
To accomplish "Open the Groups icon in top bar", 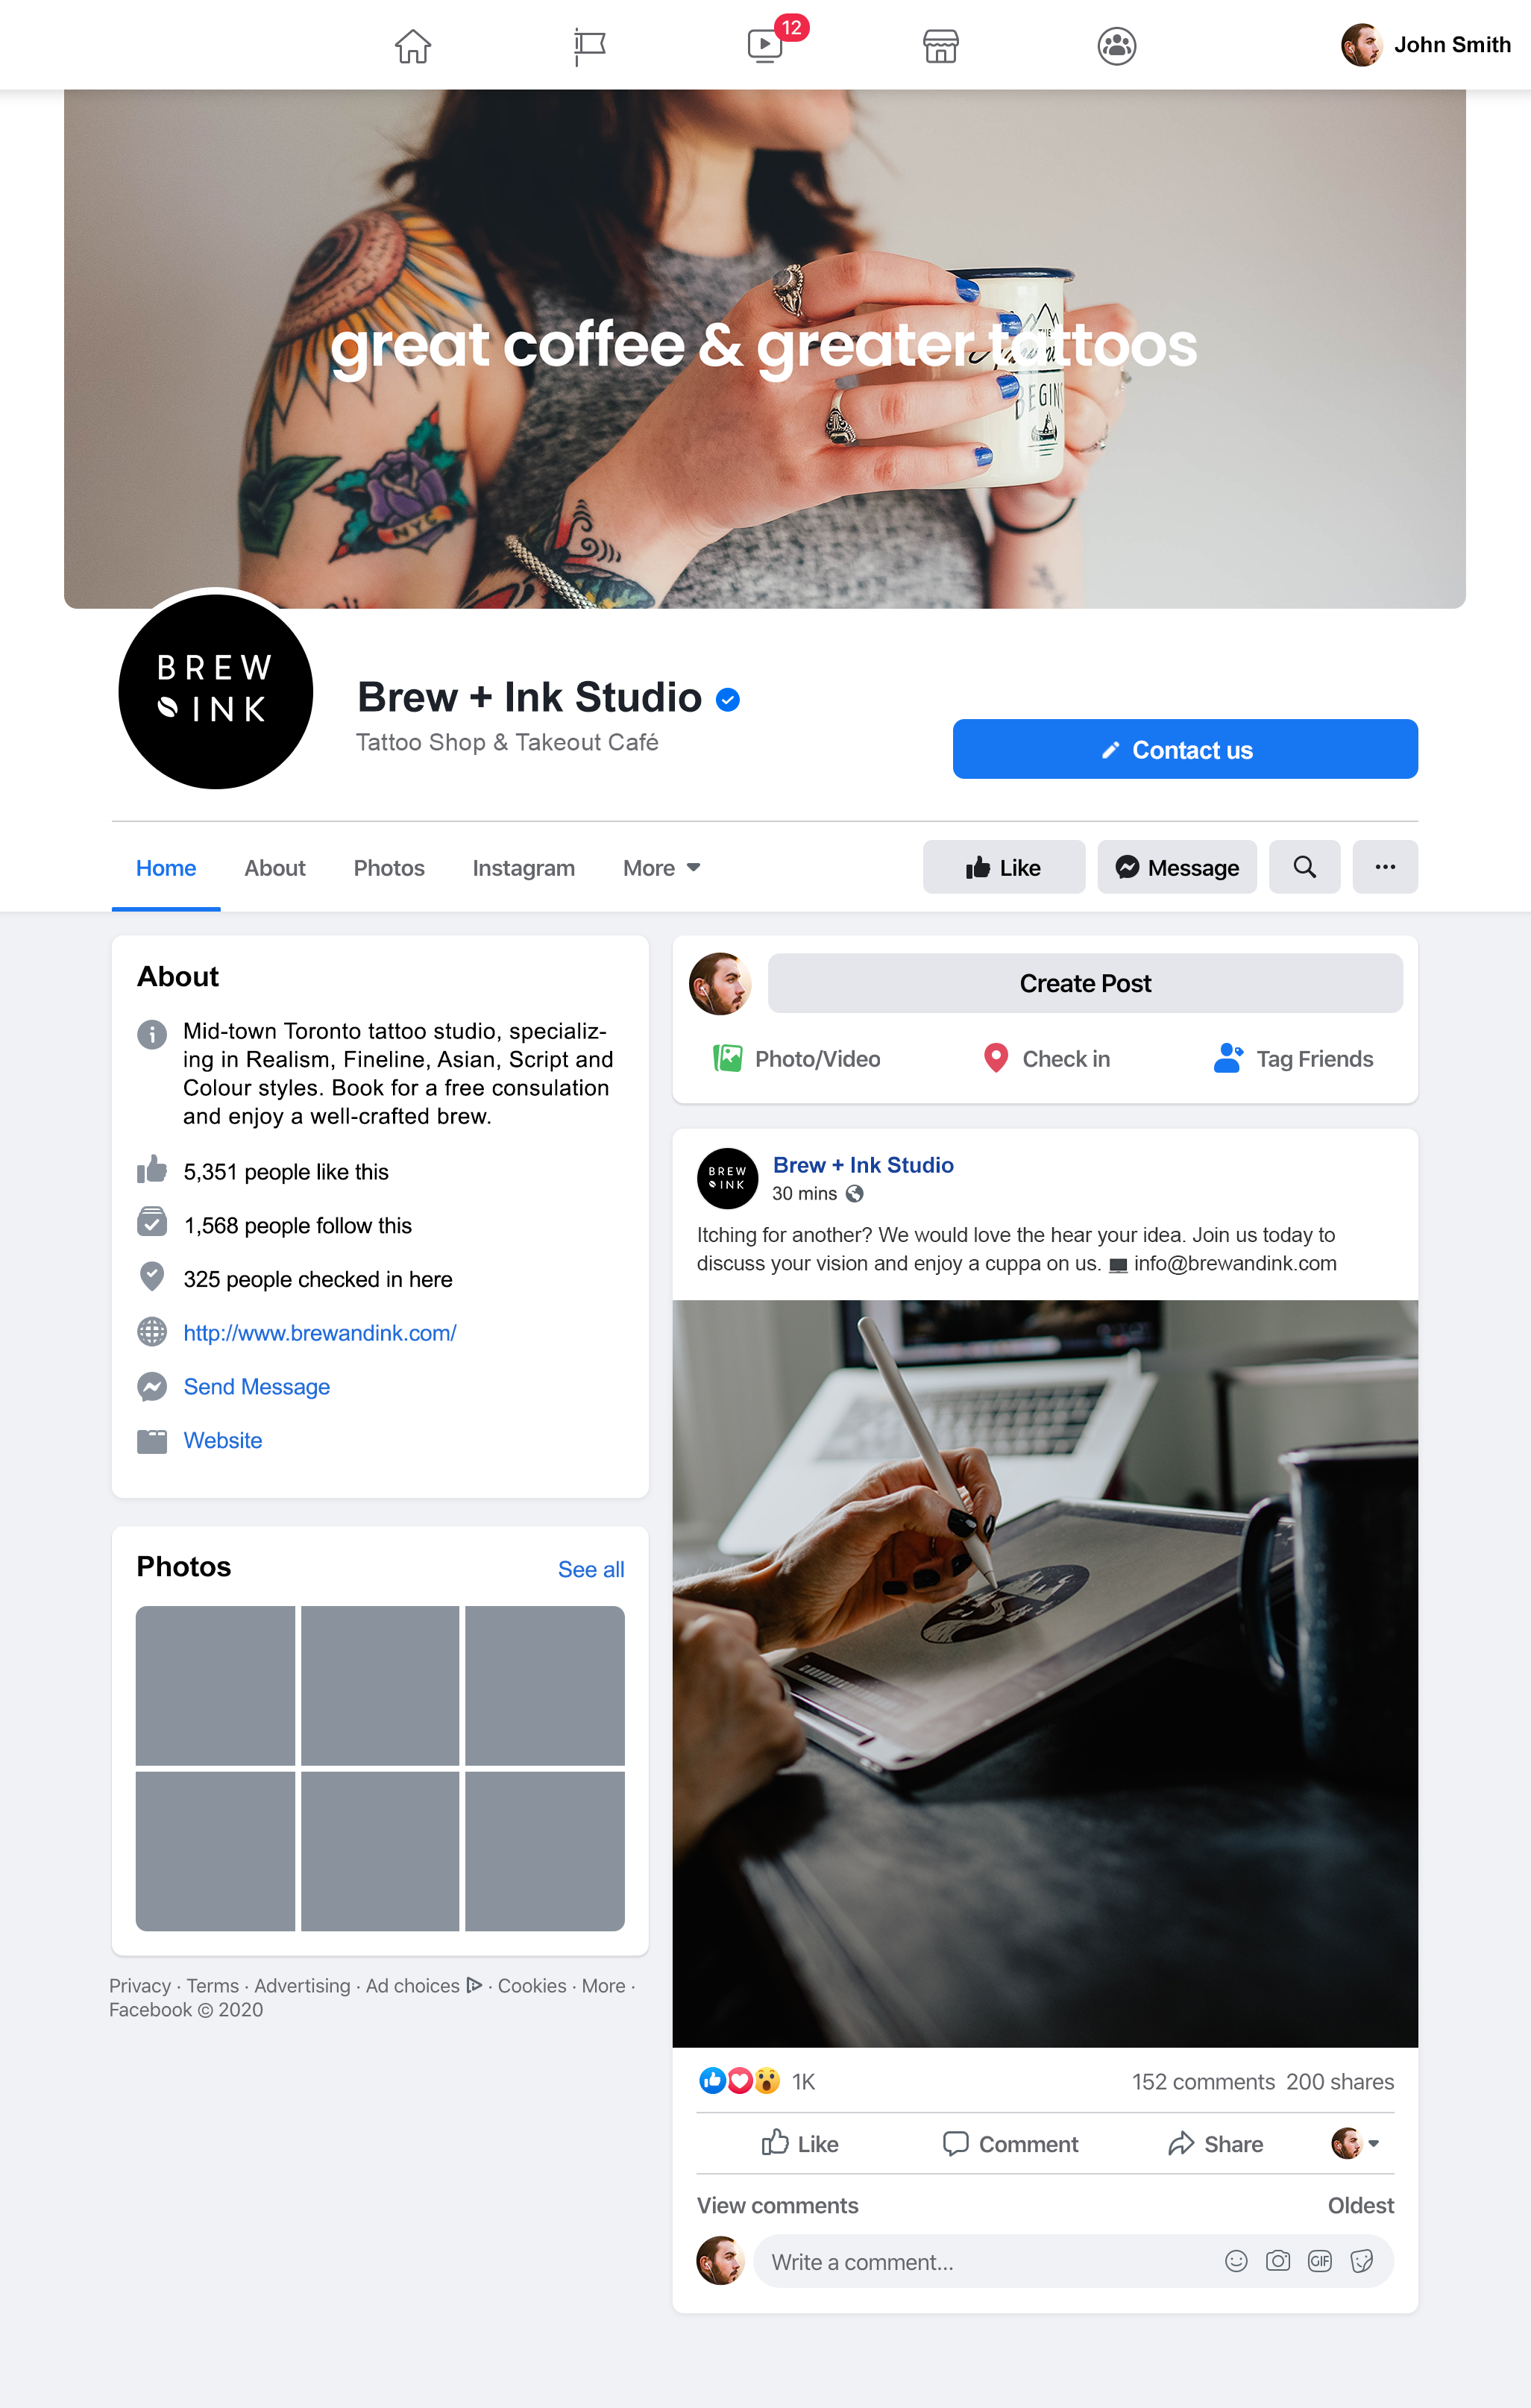I will [x=1116, y=46].
